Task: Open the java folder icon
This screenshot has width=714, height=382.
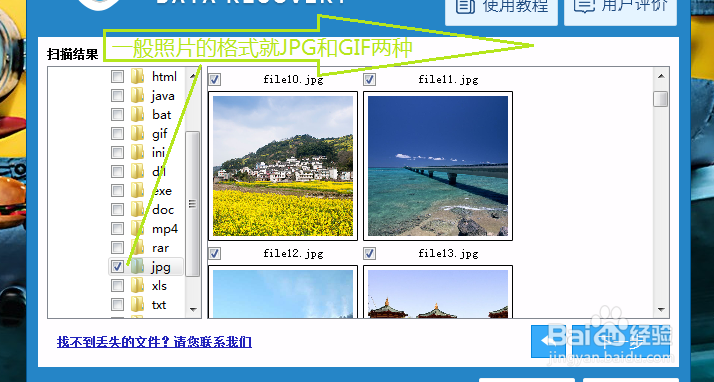Action: [x=137, y=95]
